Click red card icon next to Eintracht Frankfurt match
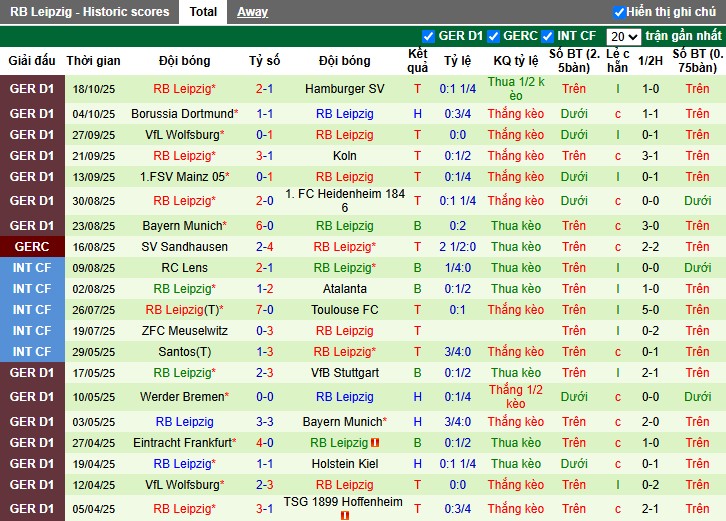This screenshot has height=521, width=726. 375,443
